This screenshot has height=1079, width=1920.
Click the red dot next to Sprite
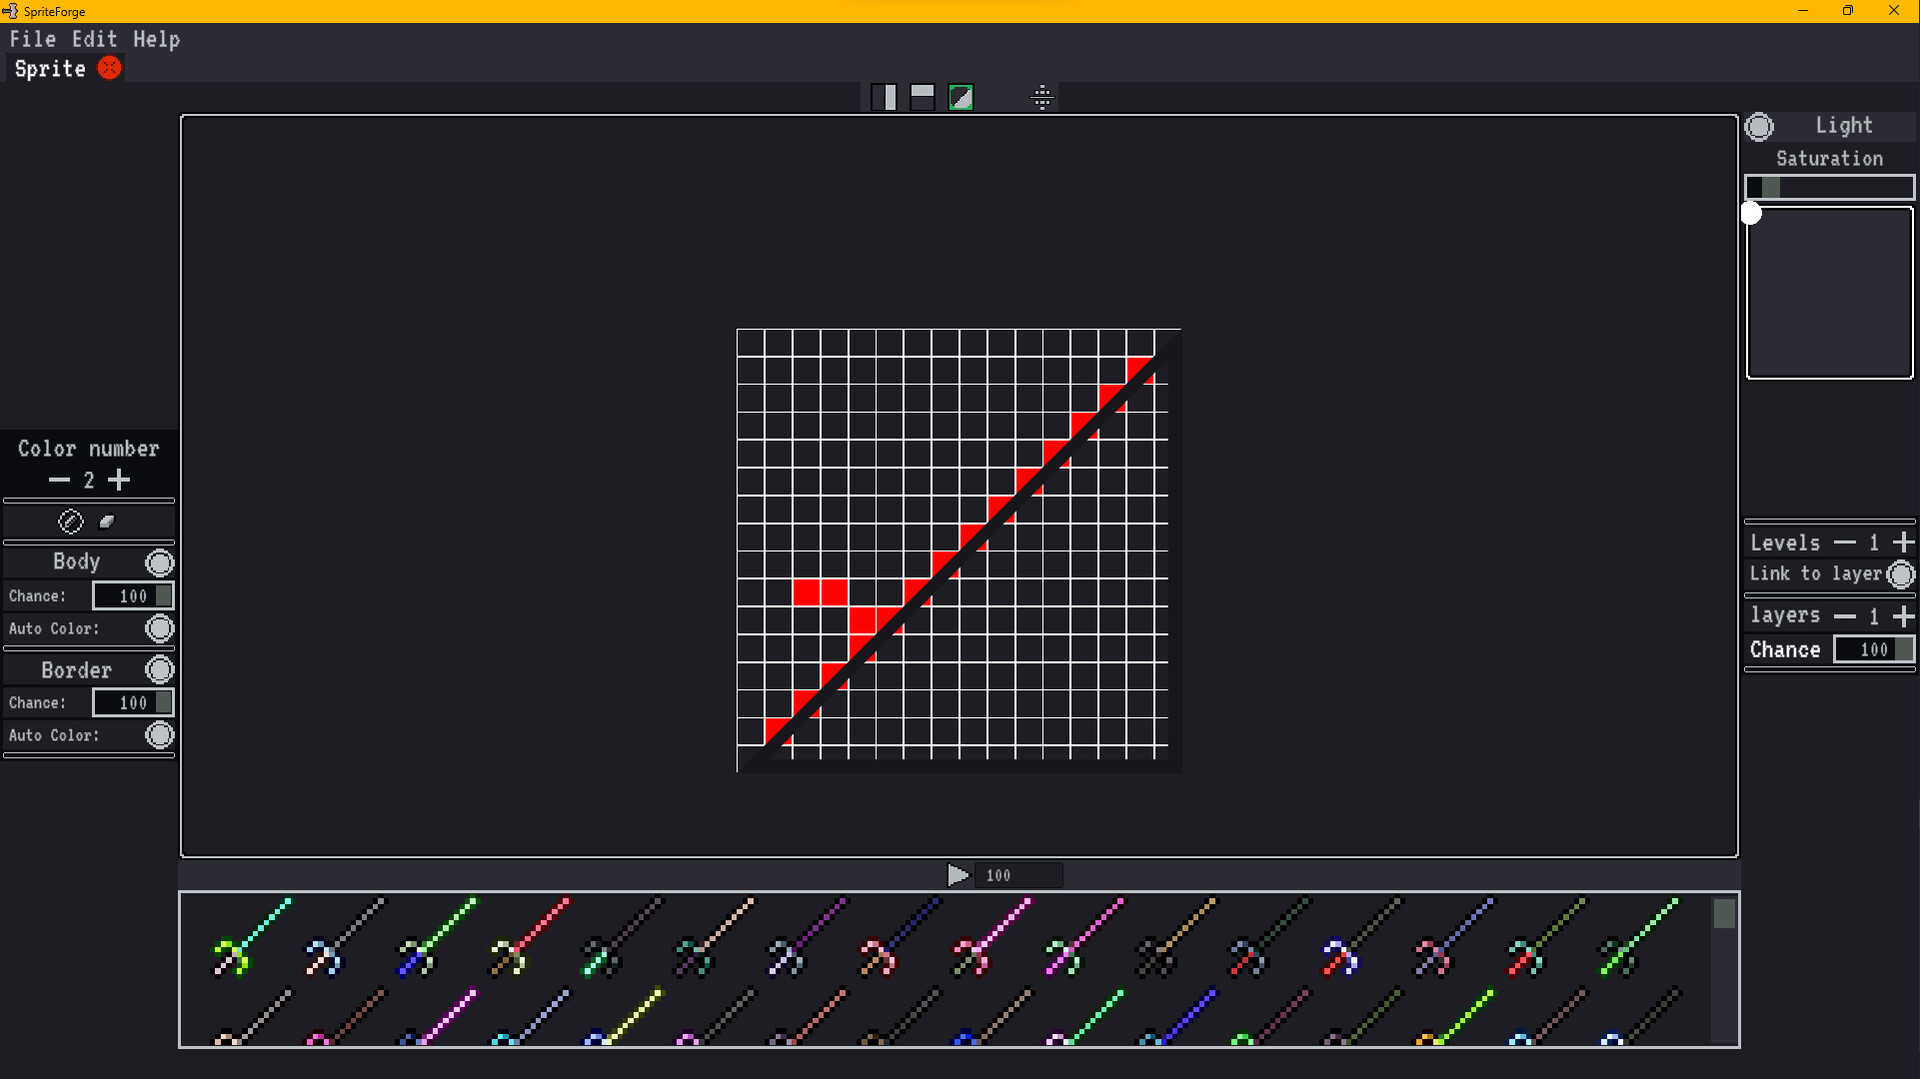pos(110,68)
